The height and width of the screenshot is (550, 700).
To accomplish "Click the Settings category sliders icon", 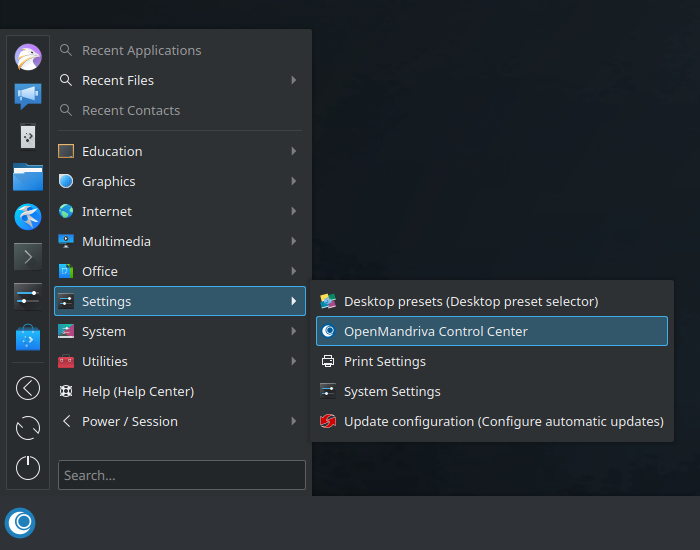I will coord(66,301).
